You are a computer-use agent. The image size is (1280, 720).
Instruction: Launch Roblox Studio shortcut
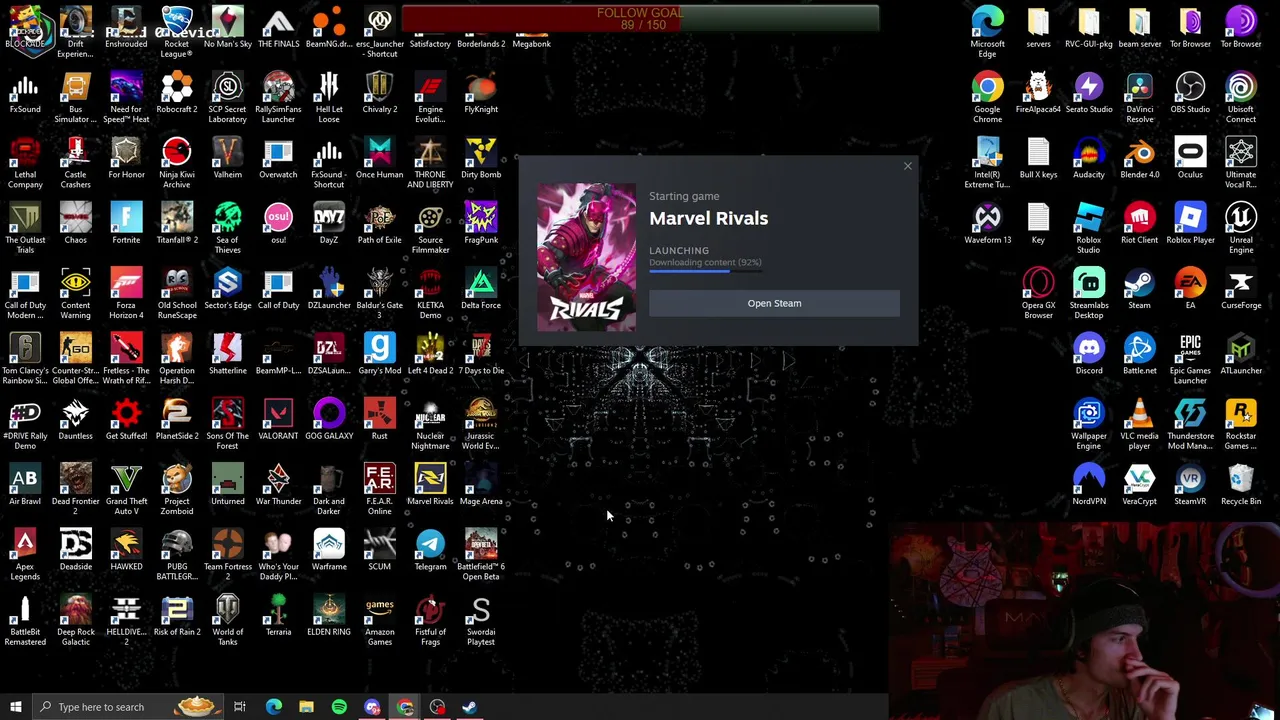[1088, 228]
